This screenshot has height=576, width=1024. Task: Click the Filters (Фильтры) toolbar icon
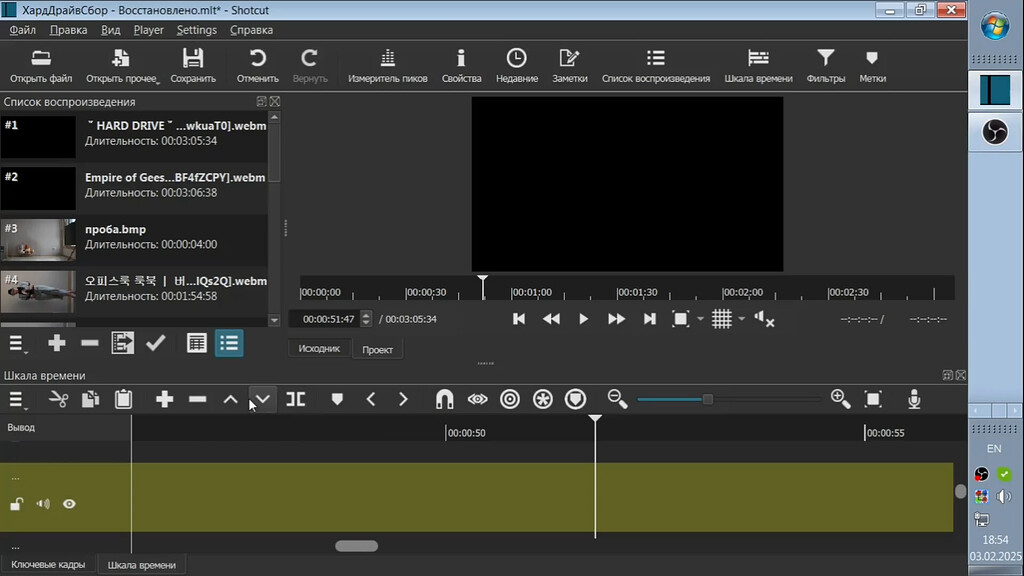(x=825, y=65)
